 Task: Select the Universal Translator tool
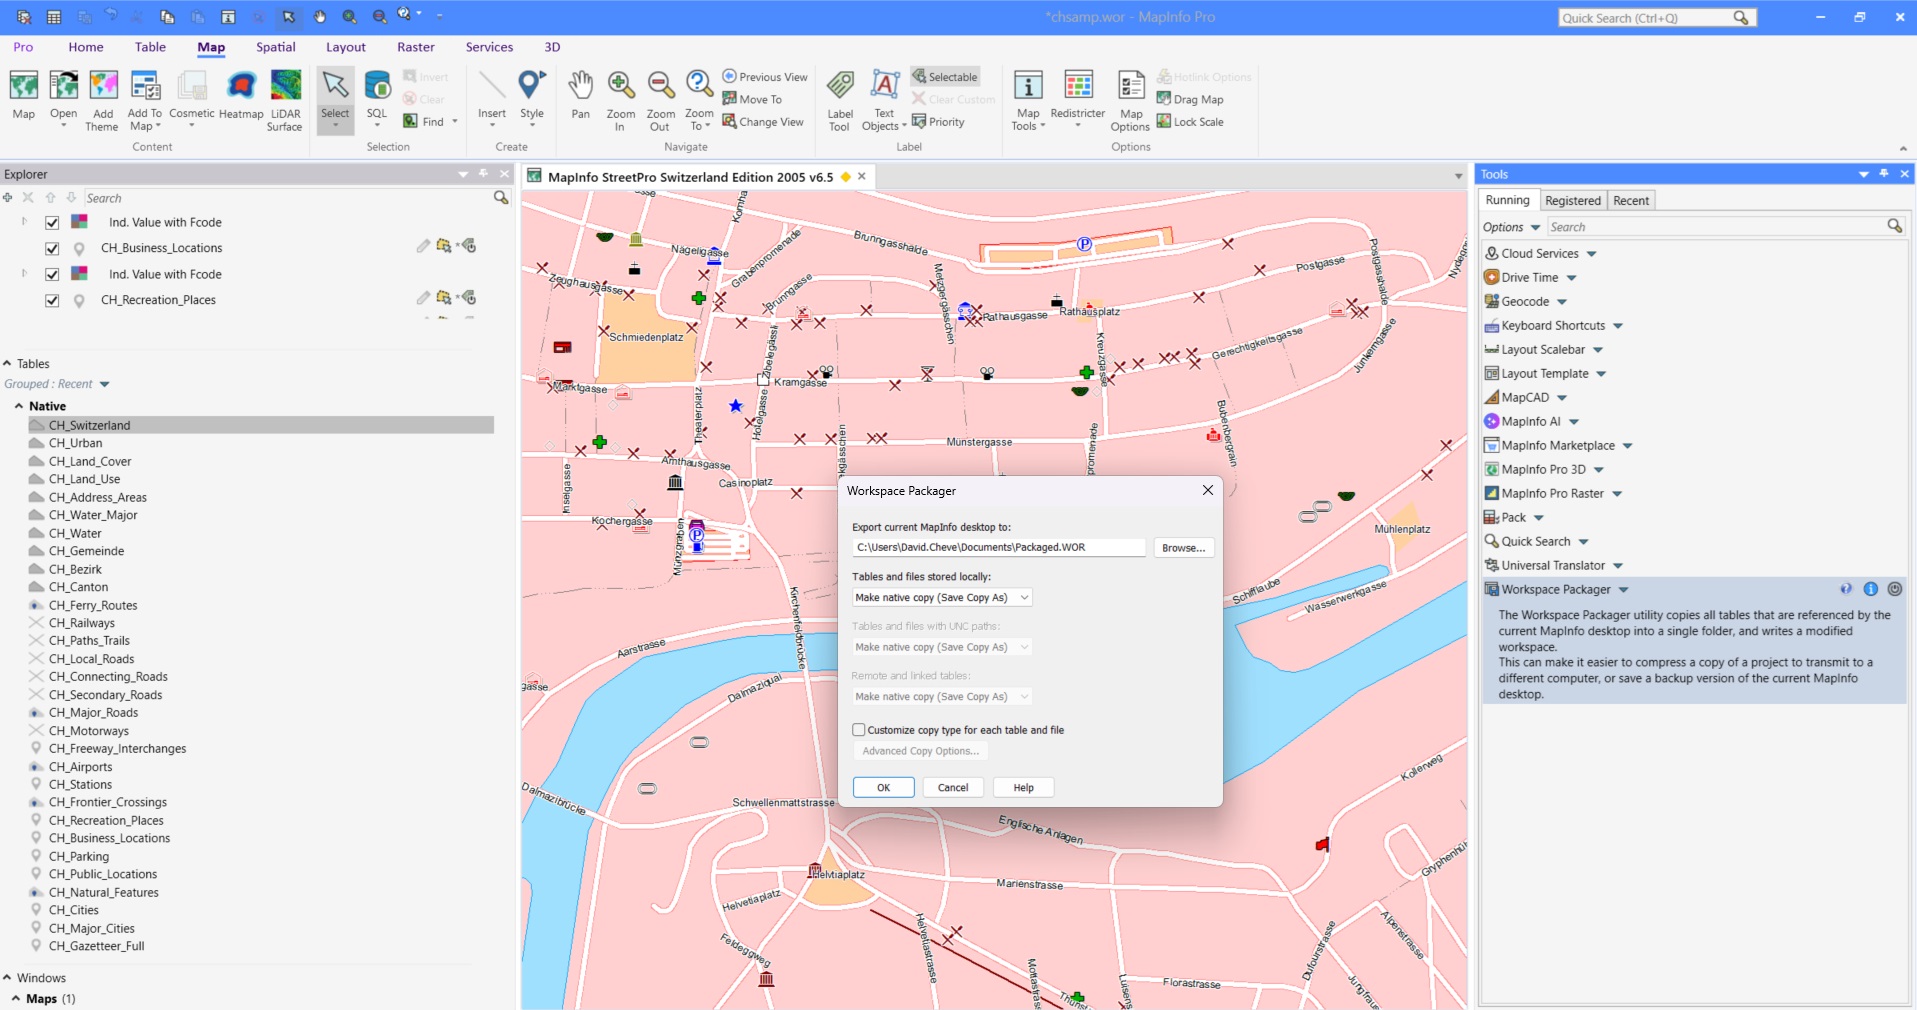click(1553, 565)
